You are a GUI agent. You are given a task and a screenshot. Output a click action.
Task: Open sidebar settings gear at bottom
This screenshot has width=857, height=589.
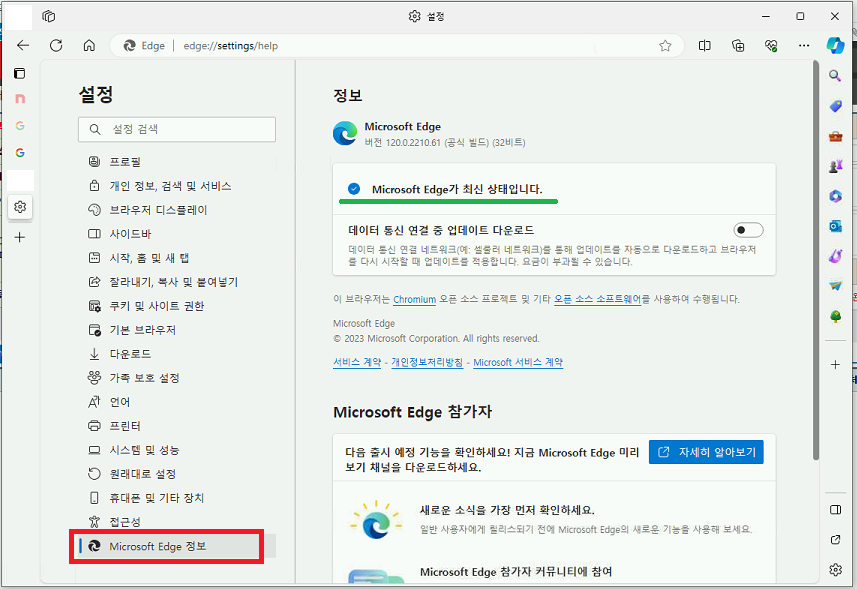tap(835, 570)
